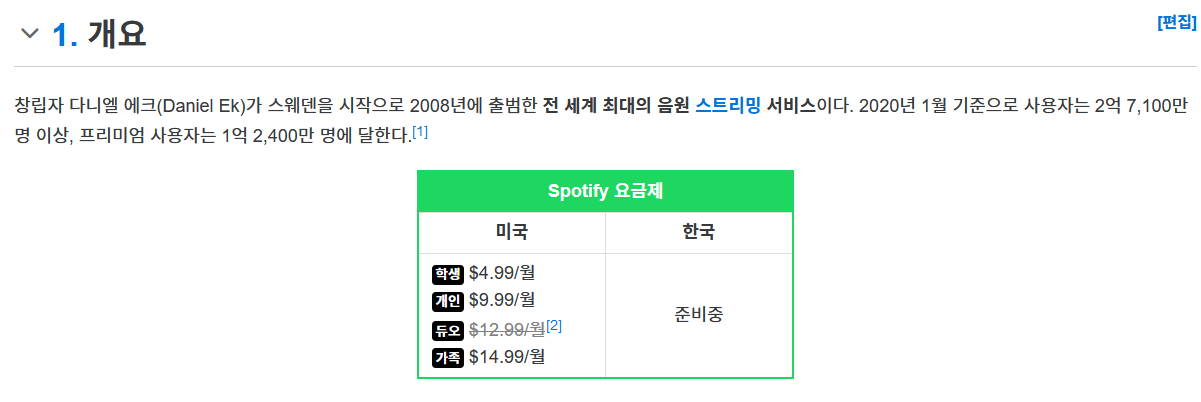Screen dimensions: 1201x402
Task: Click the green Spotify 요금제 table header
Action: click(x=605, y=191)
